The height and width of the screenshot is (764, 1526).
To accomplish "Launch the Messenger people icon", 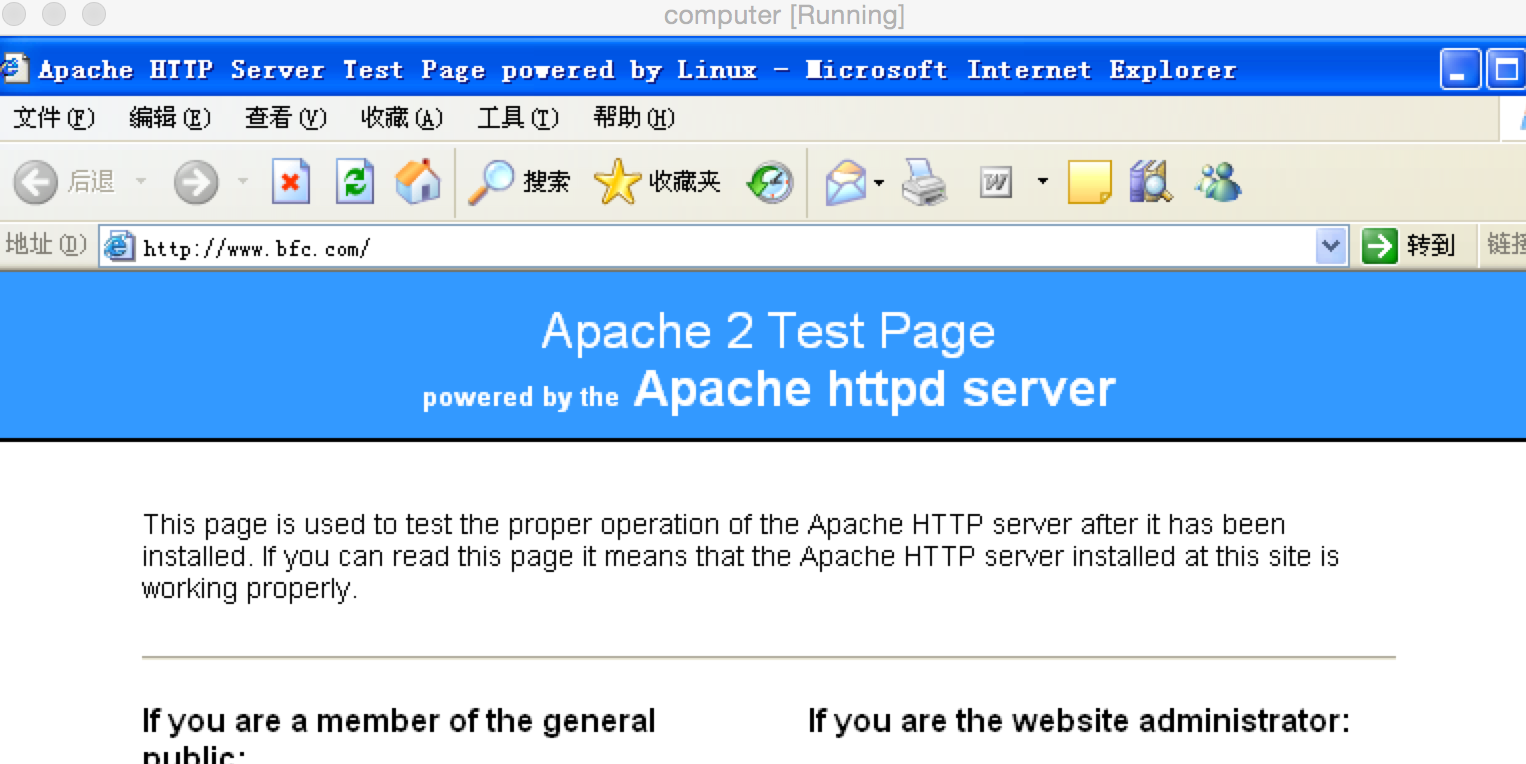I will (1217, 182).
